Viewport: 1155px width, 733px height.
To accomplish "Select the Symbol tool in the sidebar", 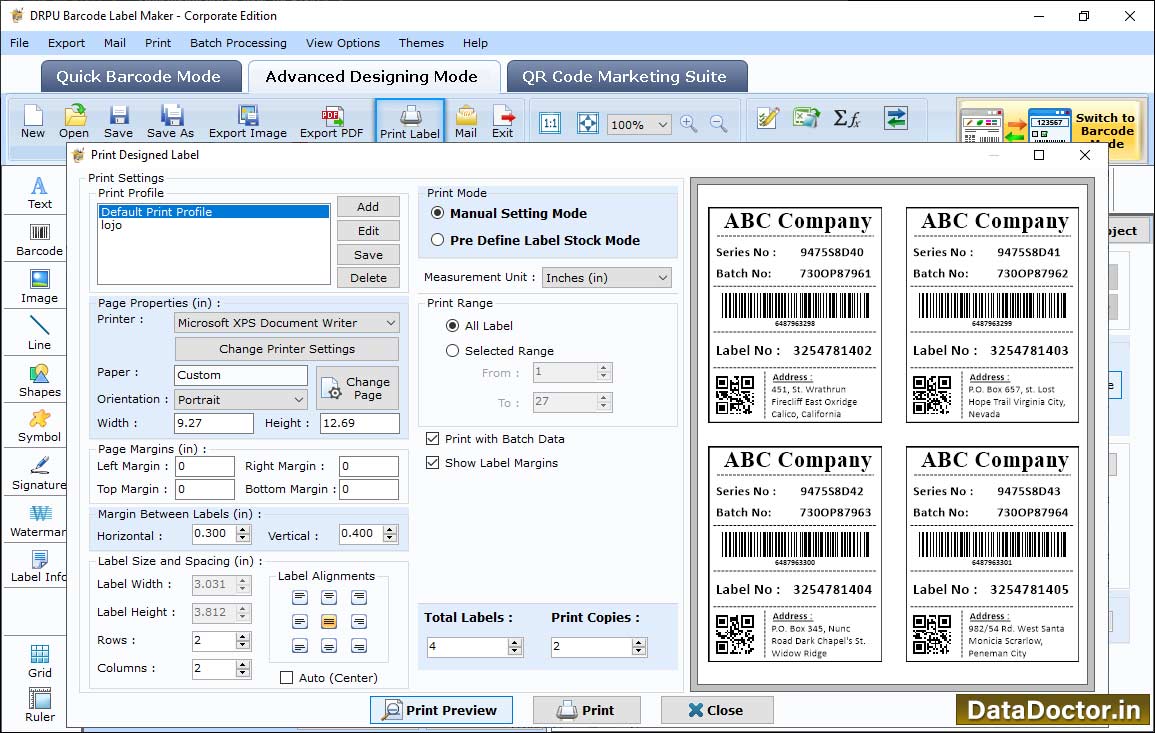I will coord(40,426).
